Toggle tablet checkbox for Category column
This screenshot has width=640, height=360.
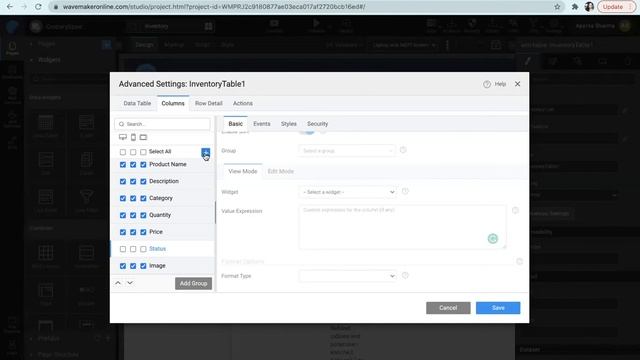(x=143, y=198)
